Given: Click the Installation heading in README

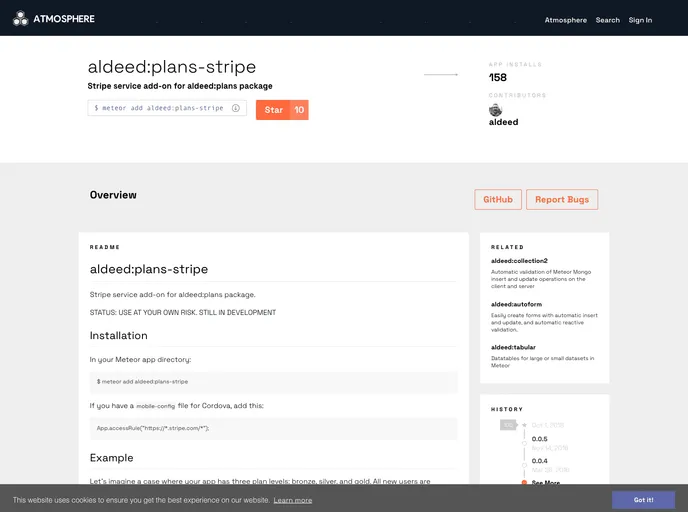Looking at the screenshot, I should click(118, 336).
